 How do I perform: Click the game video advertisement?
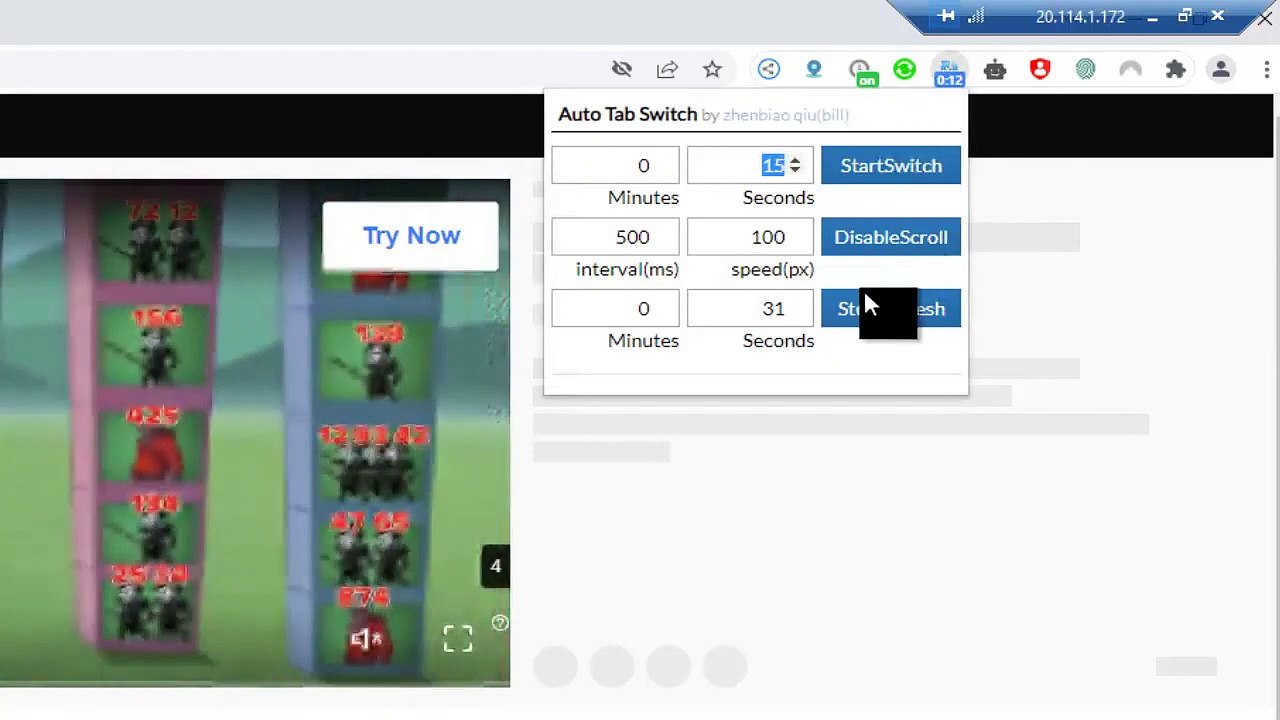coord(255,432)
